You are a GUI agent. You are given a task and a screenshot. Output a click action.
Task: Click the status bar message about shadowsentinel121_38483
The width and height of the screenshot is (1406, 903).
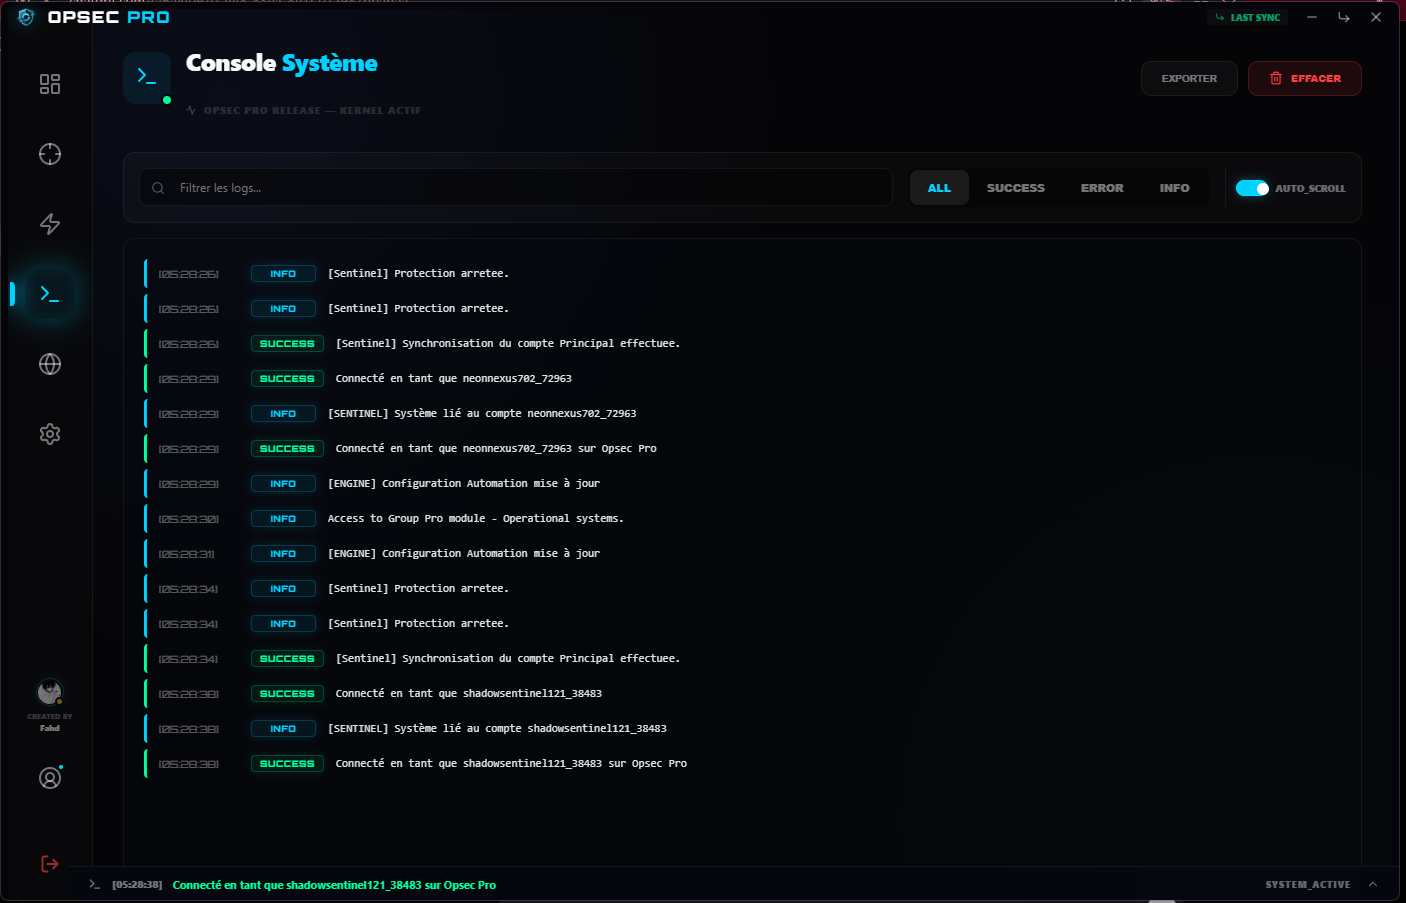coord(334,885)
